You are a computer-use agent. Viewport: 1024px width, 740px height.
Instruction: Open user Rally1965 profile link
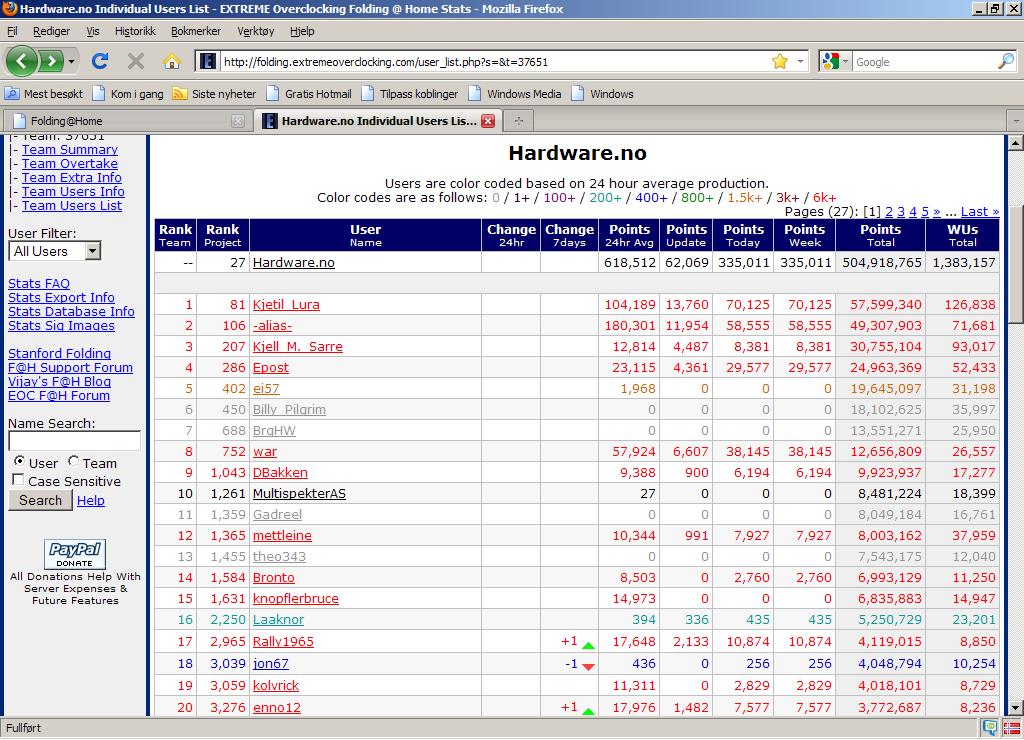pos(283,641)
